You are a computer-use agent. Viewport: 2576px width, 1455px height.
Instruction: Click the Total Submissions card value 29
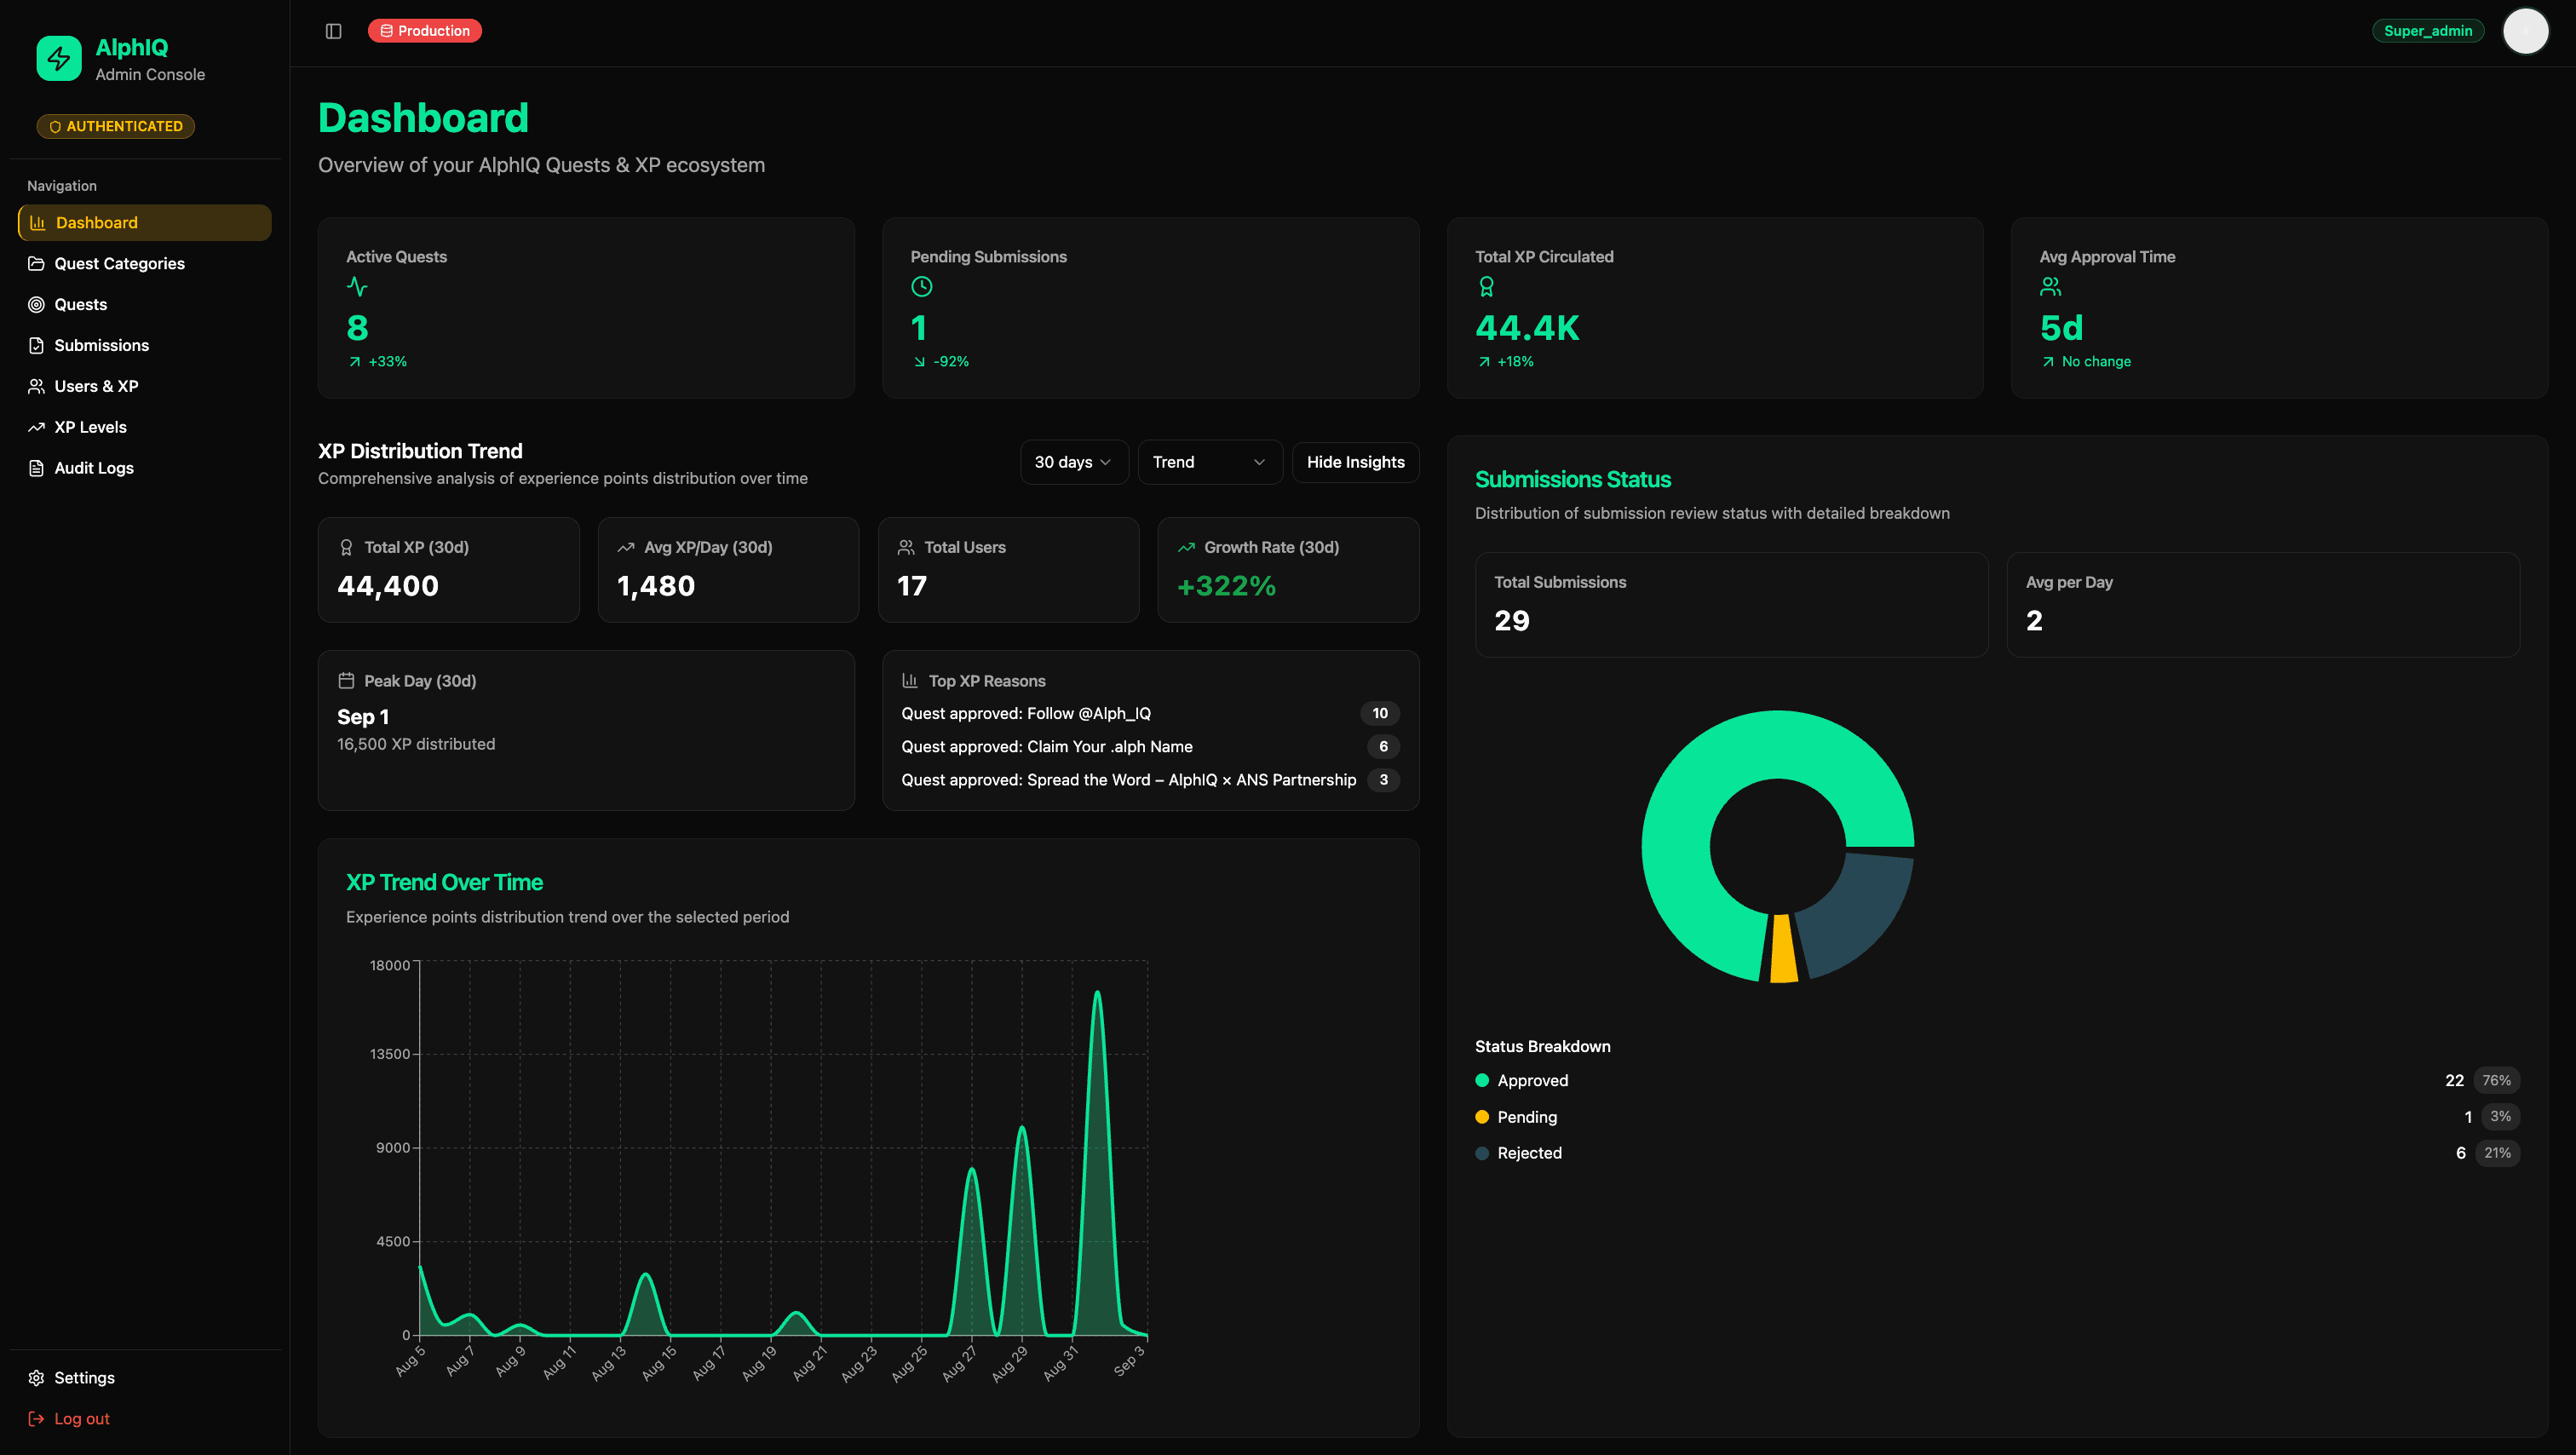pos(1512,621)
